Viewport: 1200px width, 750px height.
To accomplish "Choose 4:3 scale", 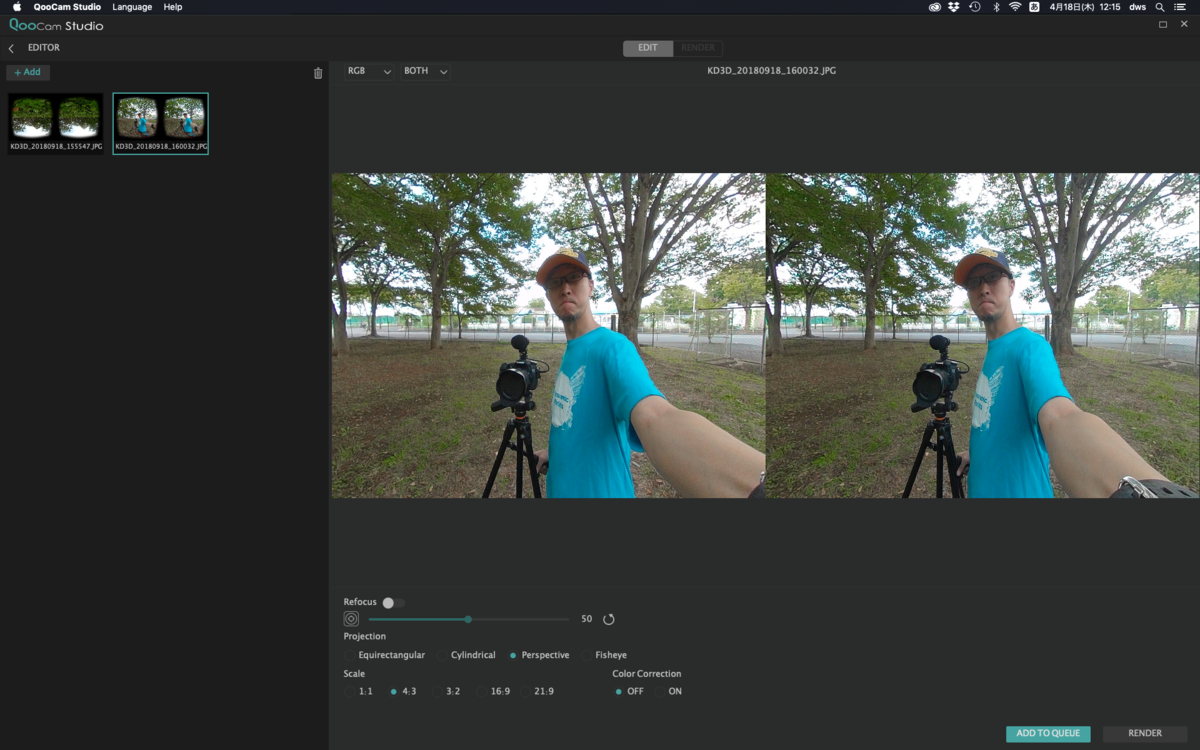I will click(404, 691).
